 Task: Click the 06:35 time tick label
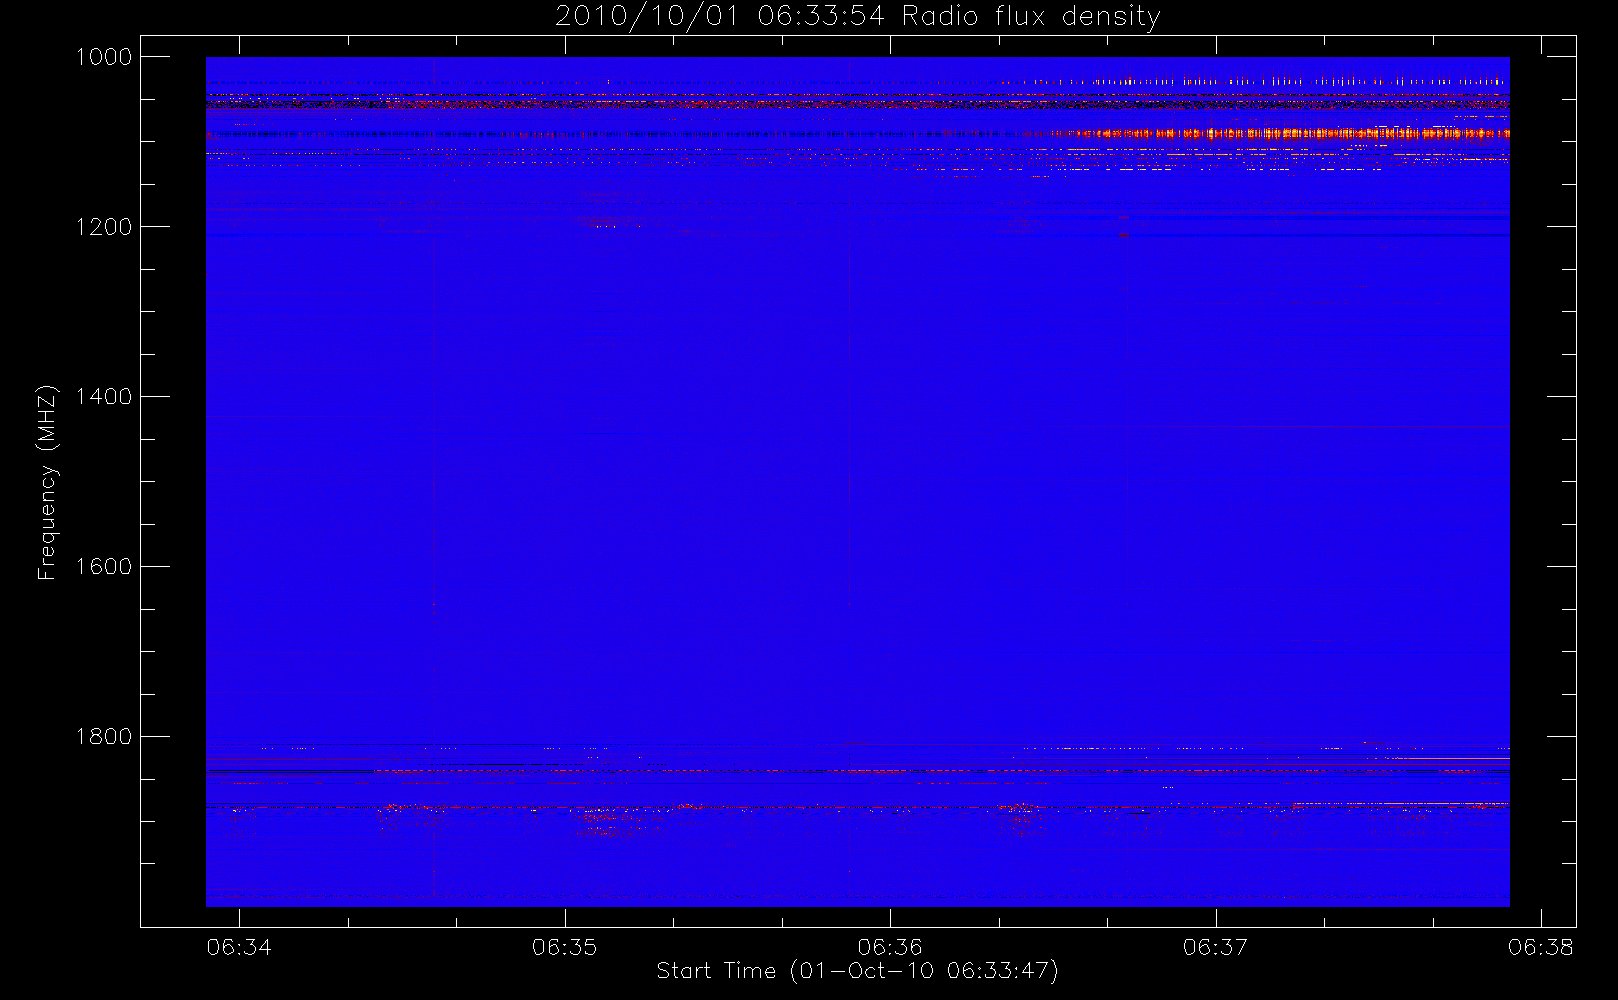[x=564, y=947]
